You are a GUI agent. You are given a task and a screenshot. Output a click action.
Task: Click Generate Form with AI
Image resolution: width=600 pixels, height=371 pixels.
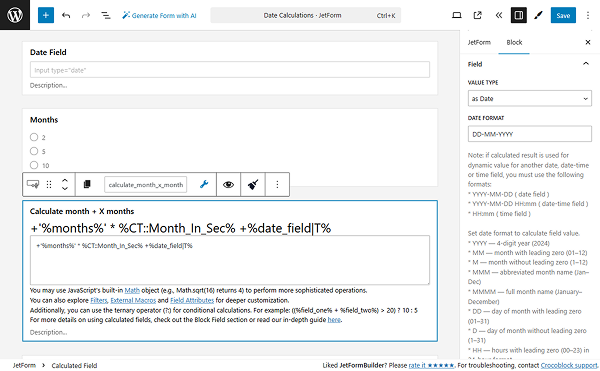[x=159, y=15]
